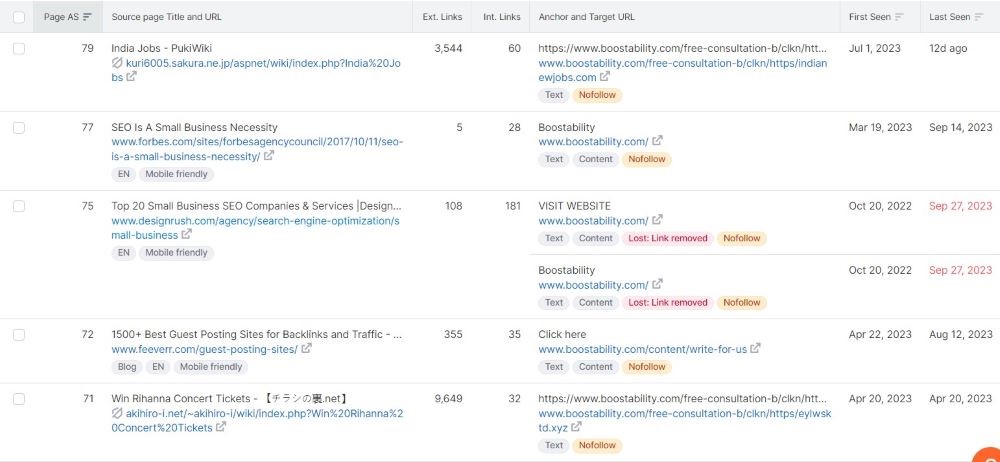Image resolution: width=1000 pixels, height=462 pixels.
Task: Sort by Page AS column
Action: [68, 17]
